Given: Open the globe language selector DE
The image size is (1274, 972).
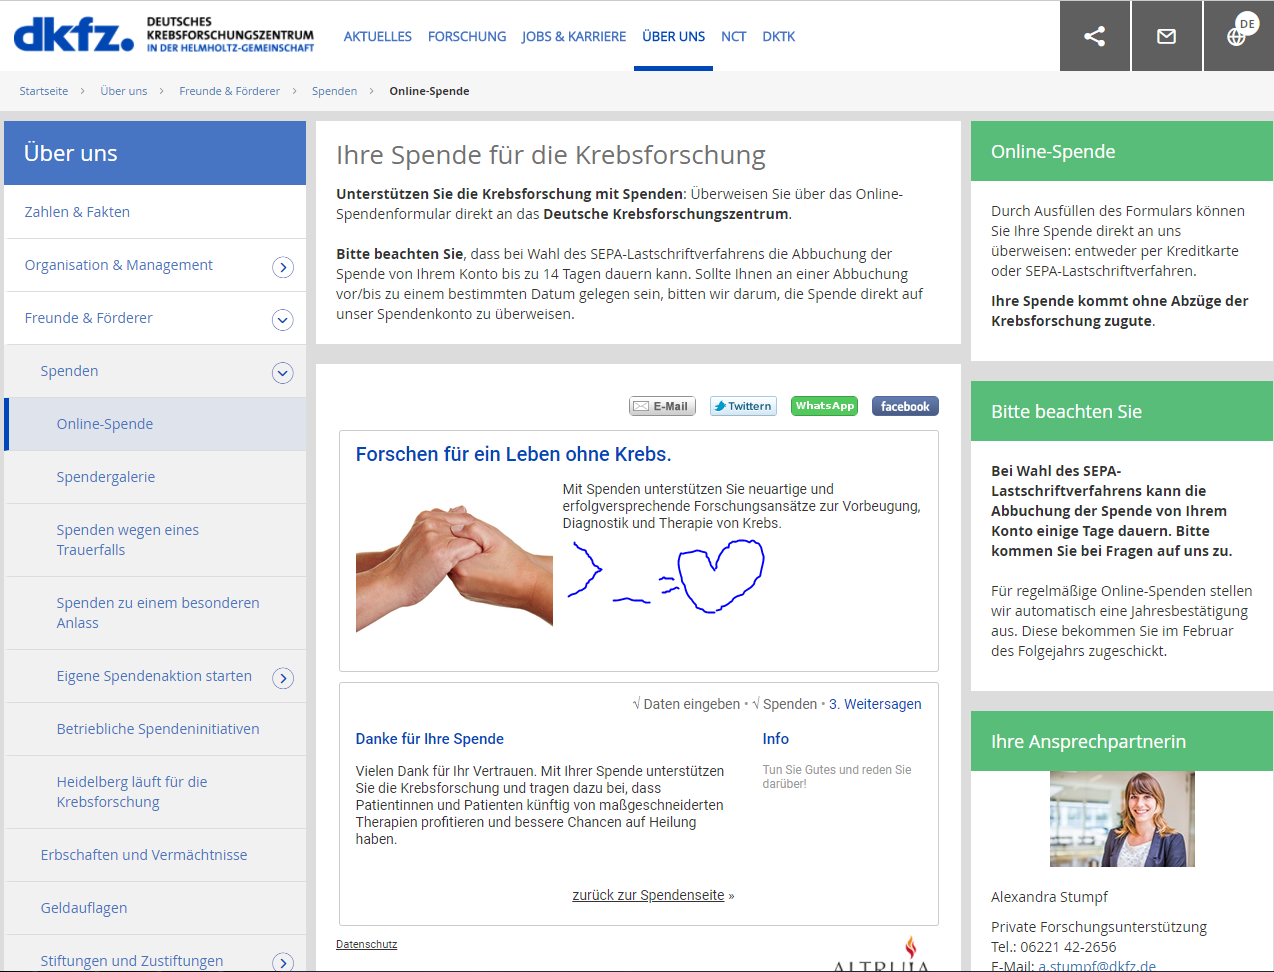Looking at the screenshot, I should click(x=1239, y=36).
